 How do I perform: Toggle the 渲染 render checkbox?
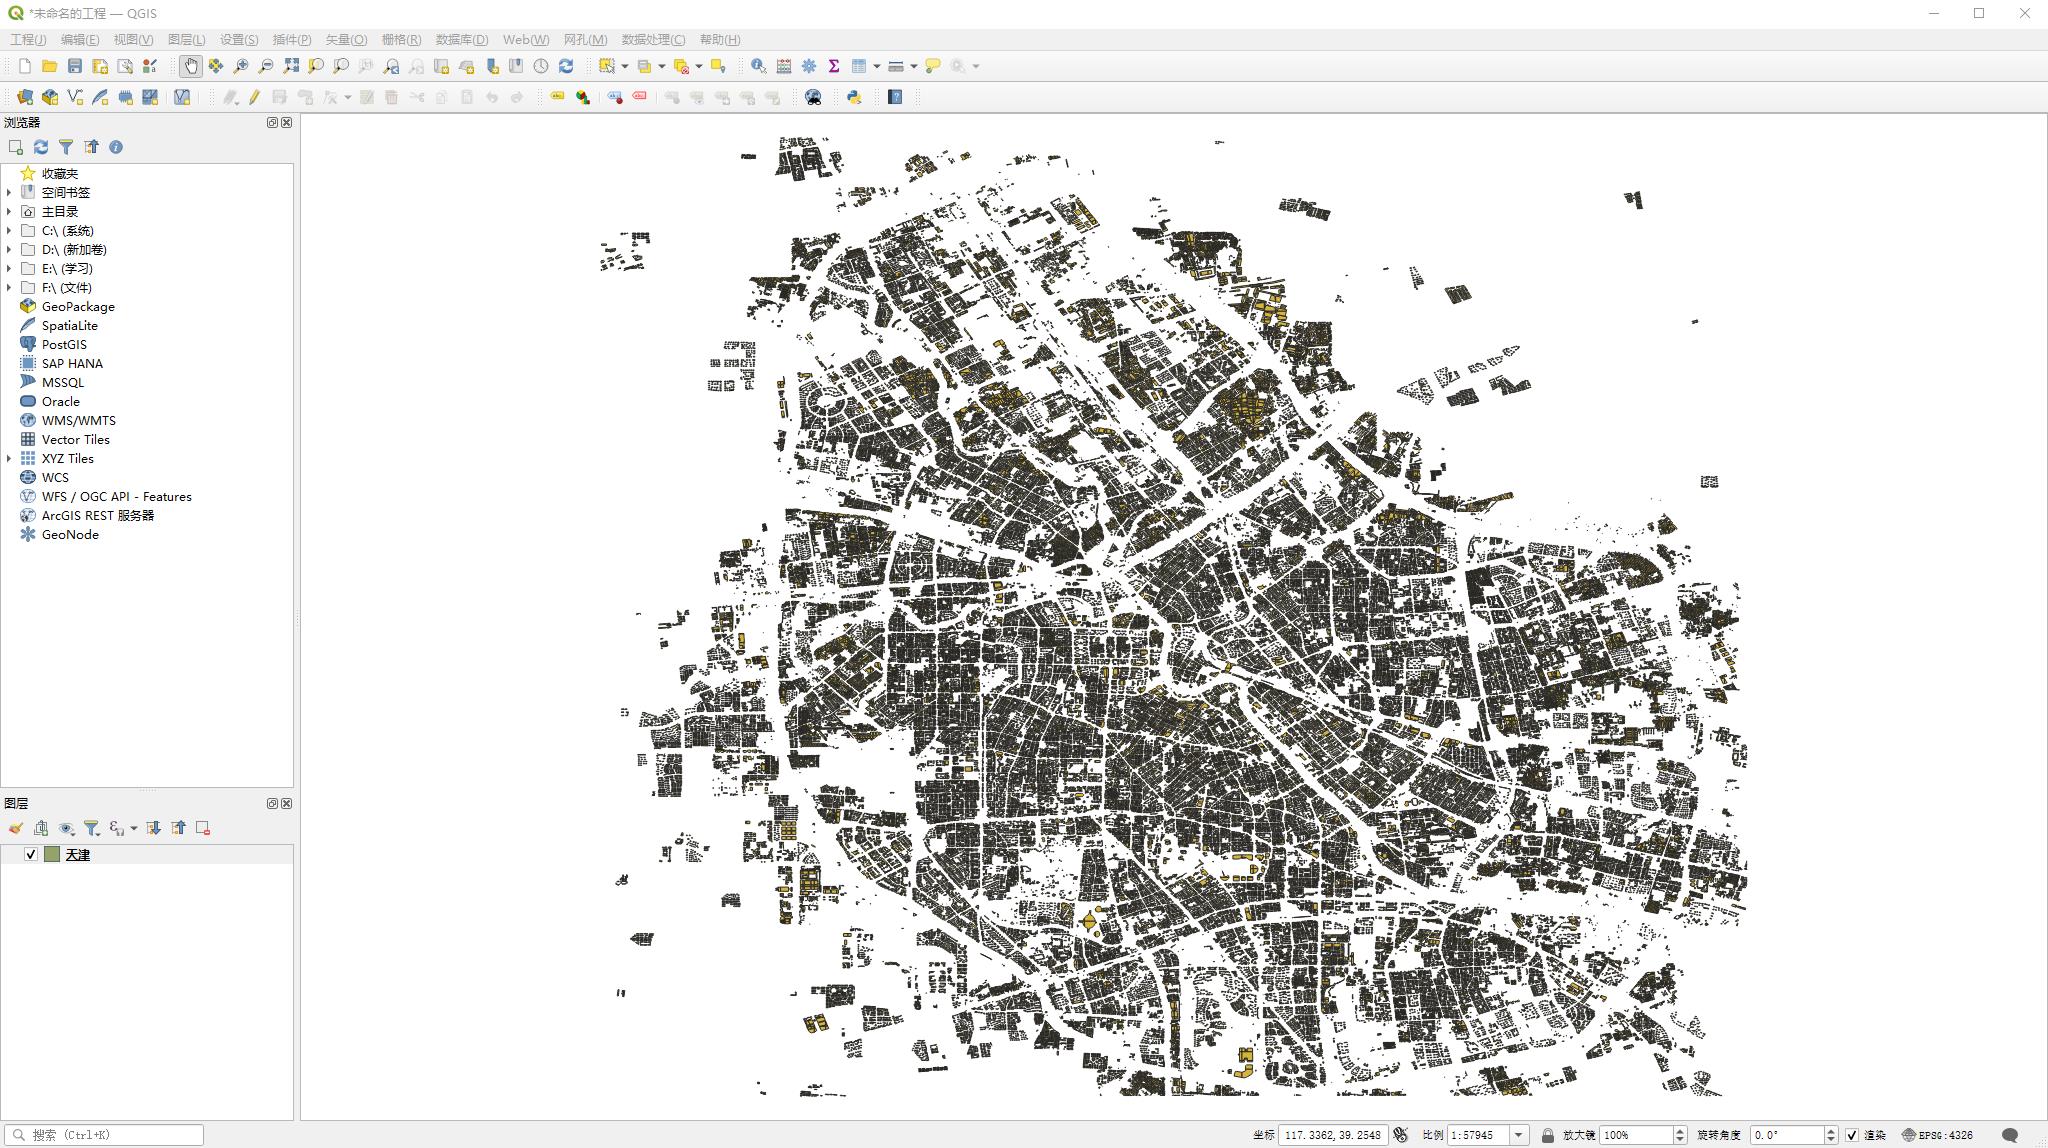click(x=1851, y=1135)
